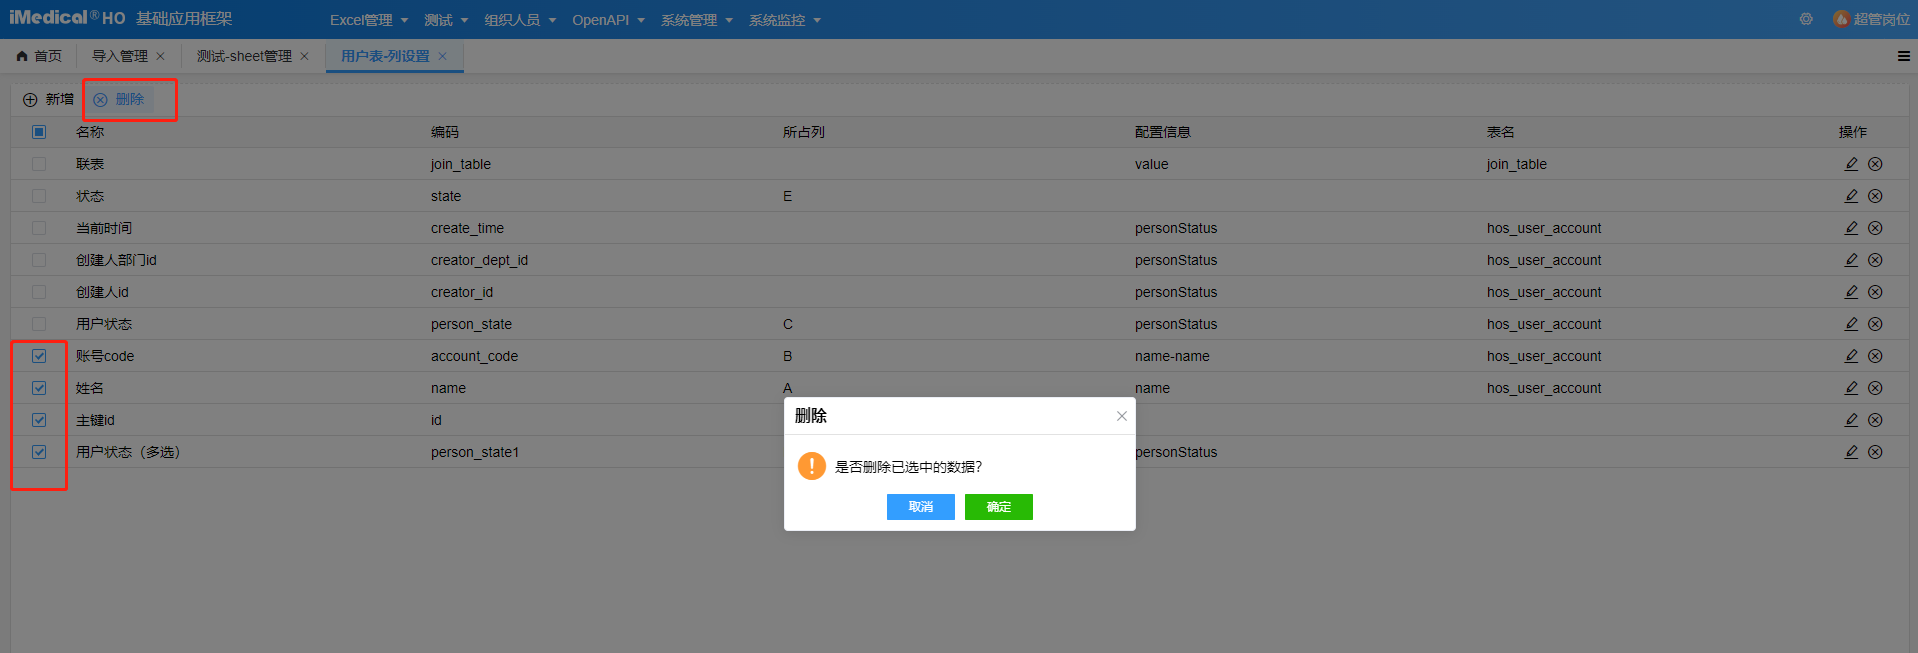Viewport: 1918px width, 653px height.
Task: Edit the person_state1 row with pencil icon
Action: tap(1851, 452)
